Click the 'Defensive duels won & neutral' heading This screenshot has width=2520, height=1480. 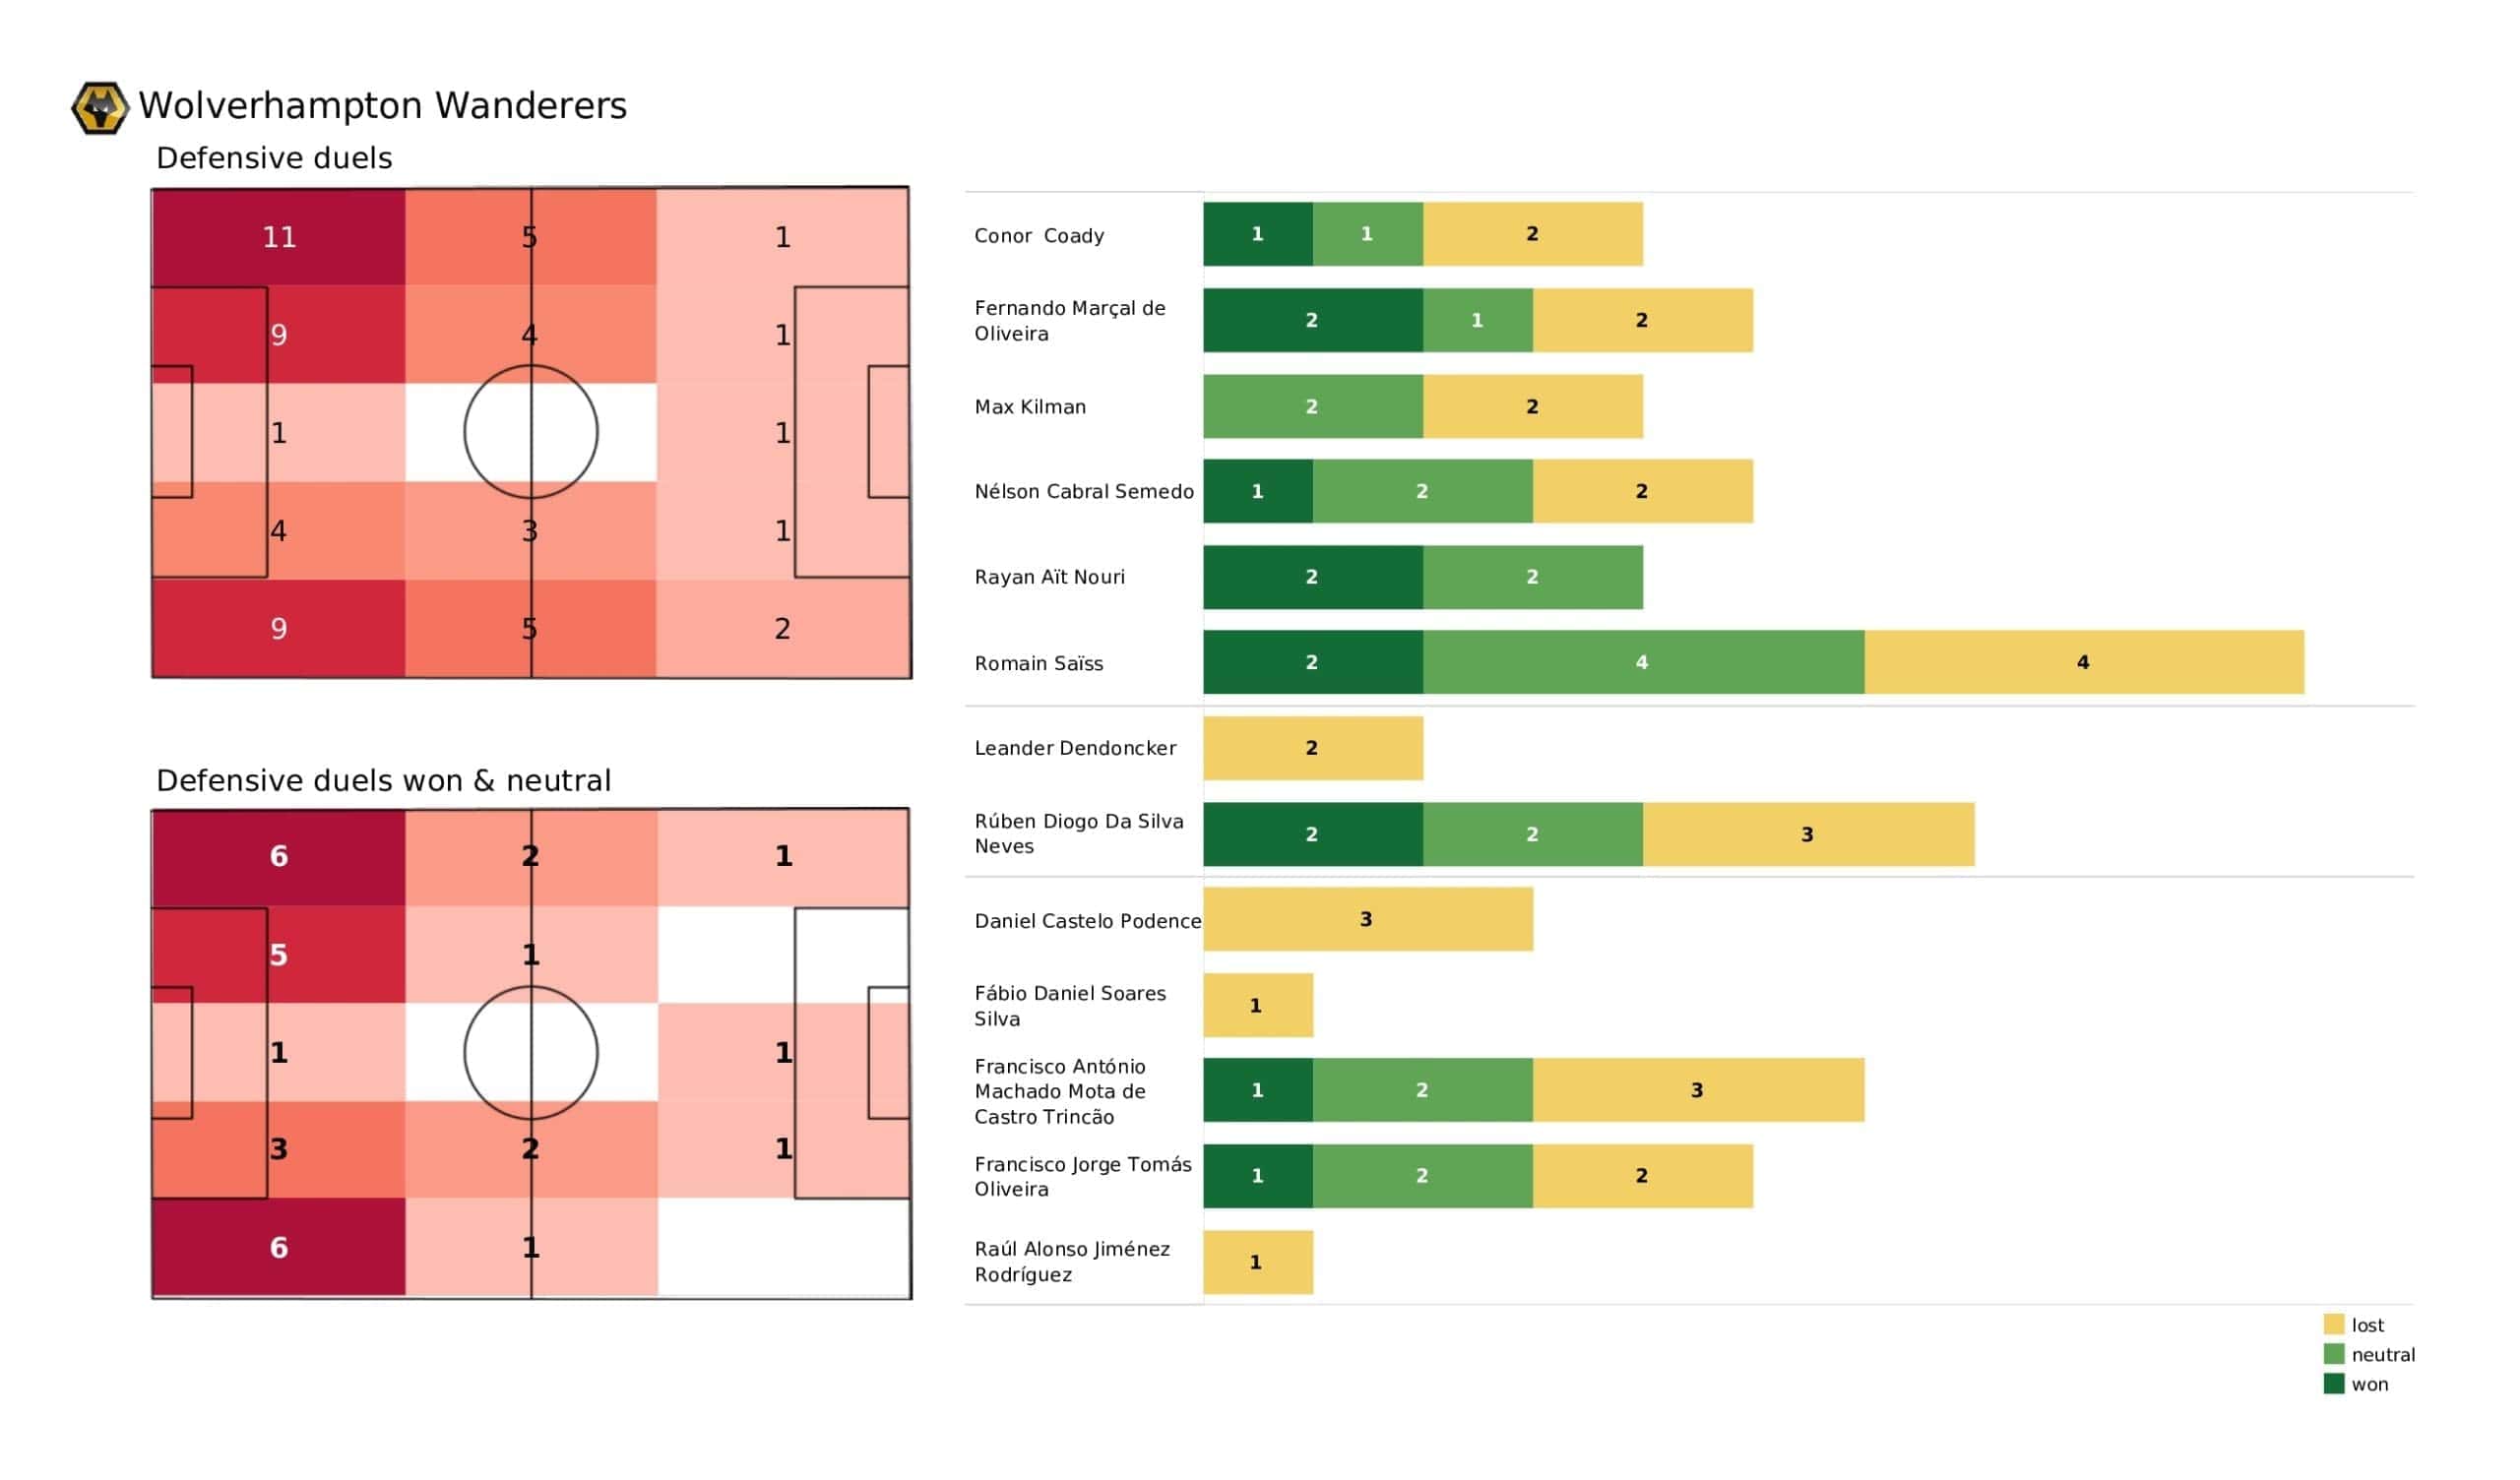click(x=384, y=781)
